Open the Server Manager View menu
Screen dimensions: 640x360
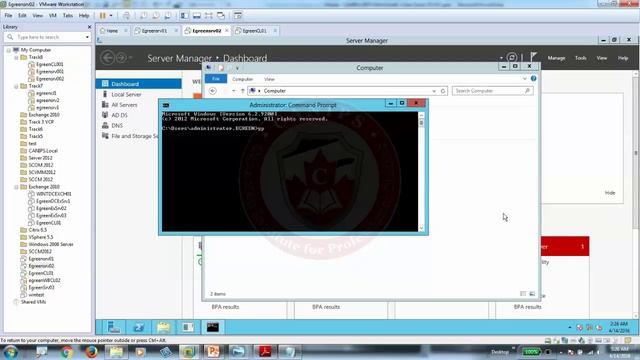click(x=602, y=58)
